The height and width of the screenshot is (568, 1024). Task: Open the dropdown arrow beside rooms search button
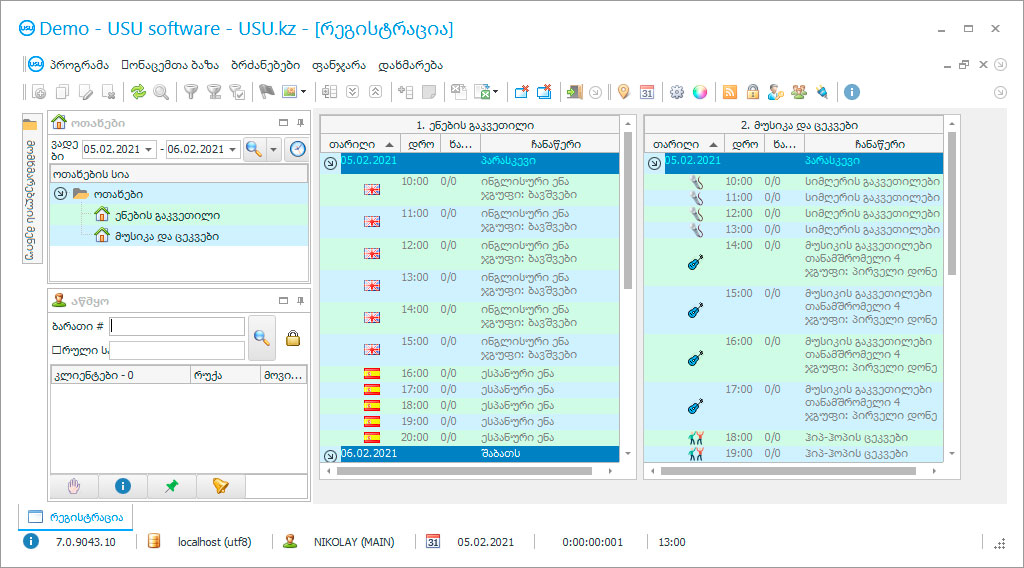point(274,150)
